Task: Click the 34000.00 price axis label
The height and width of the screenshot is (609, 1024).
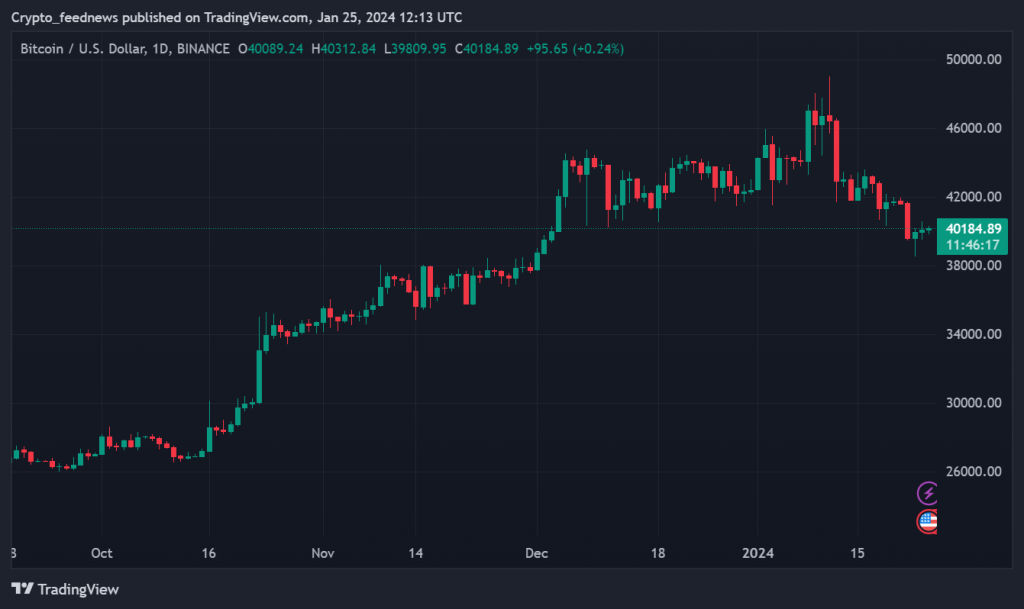Action: [x=972, y=334]
